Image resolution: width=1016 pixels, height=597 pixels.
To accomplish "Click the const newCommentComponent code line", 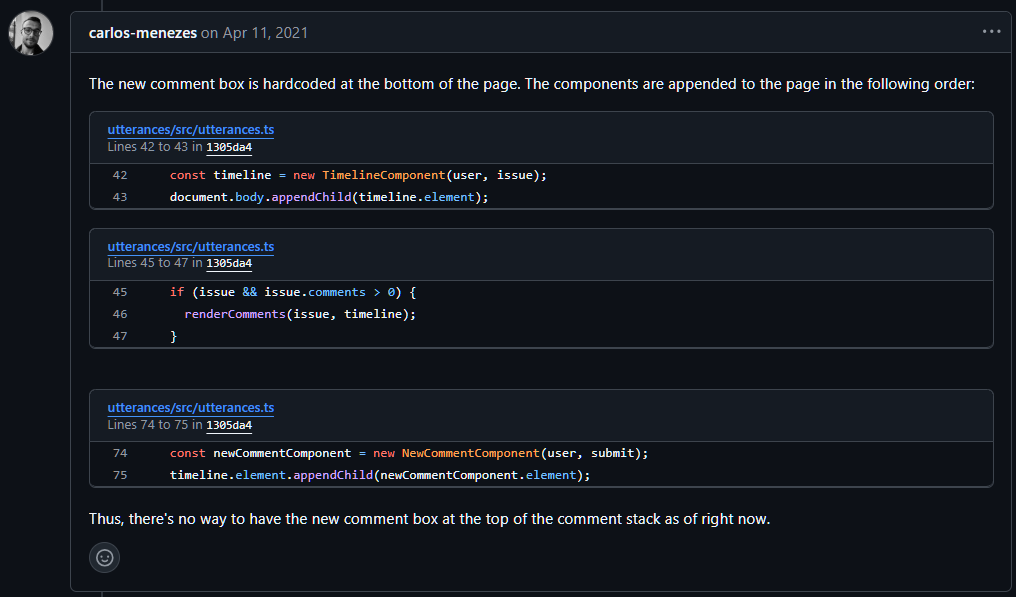I will 409,453.
